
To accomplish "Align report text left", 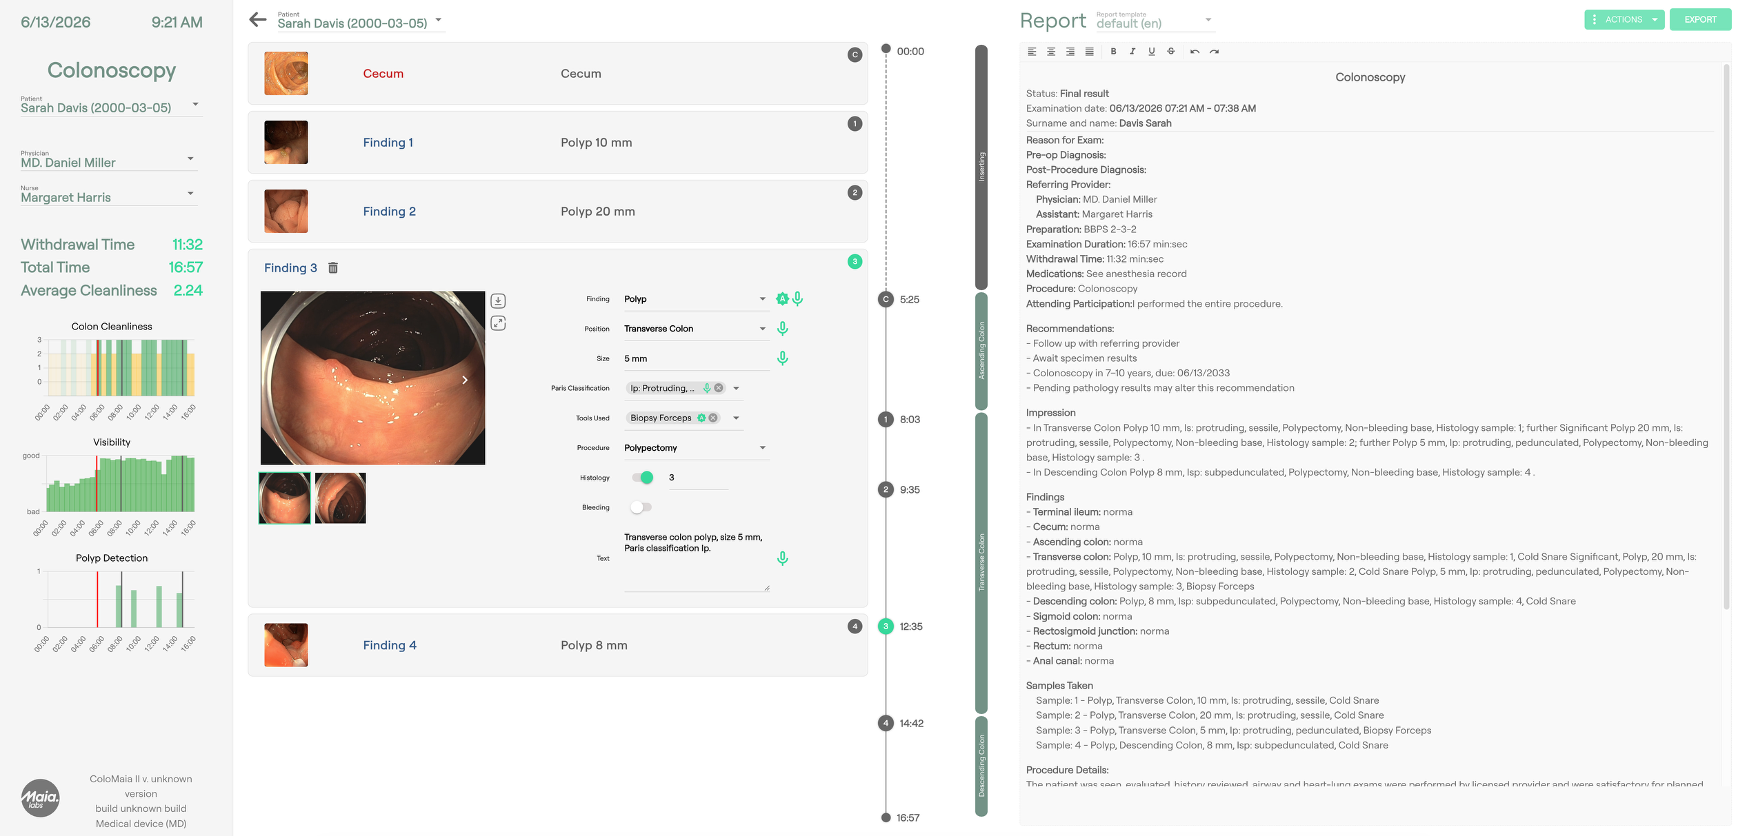I will click(x=1032, y=51).
